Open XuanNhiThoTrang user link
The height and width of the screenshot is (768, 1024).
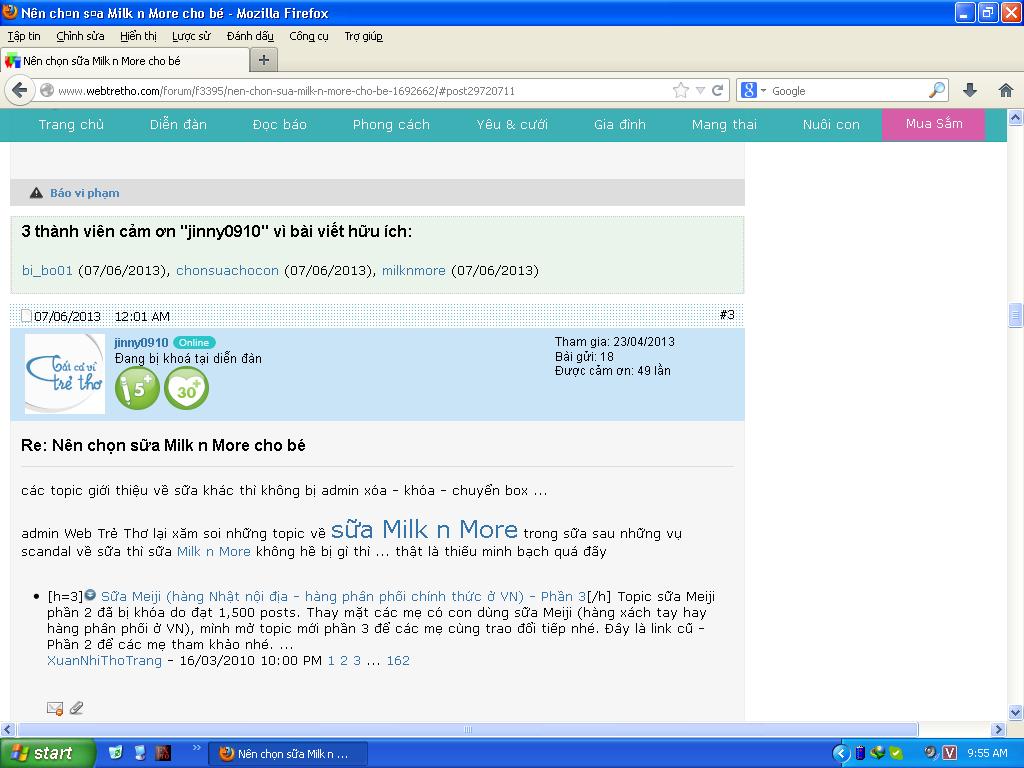tap(104, 660)
